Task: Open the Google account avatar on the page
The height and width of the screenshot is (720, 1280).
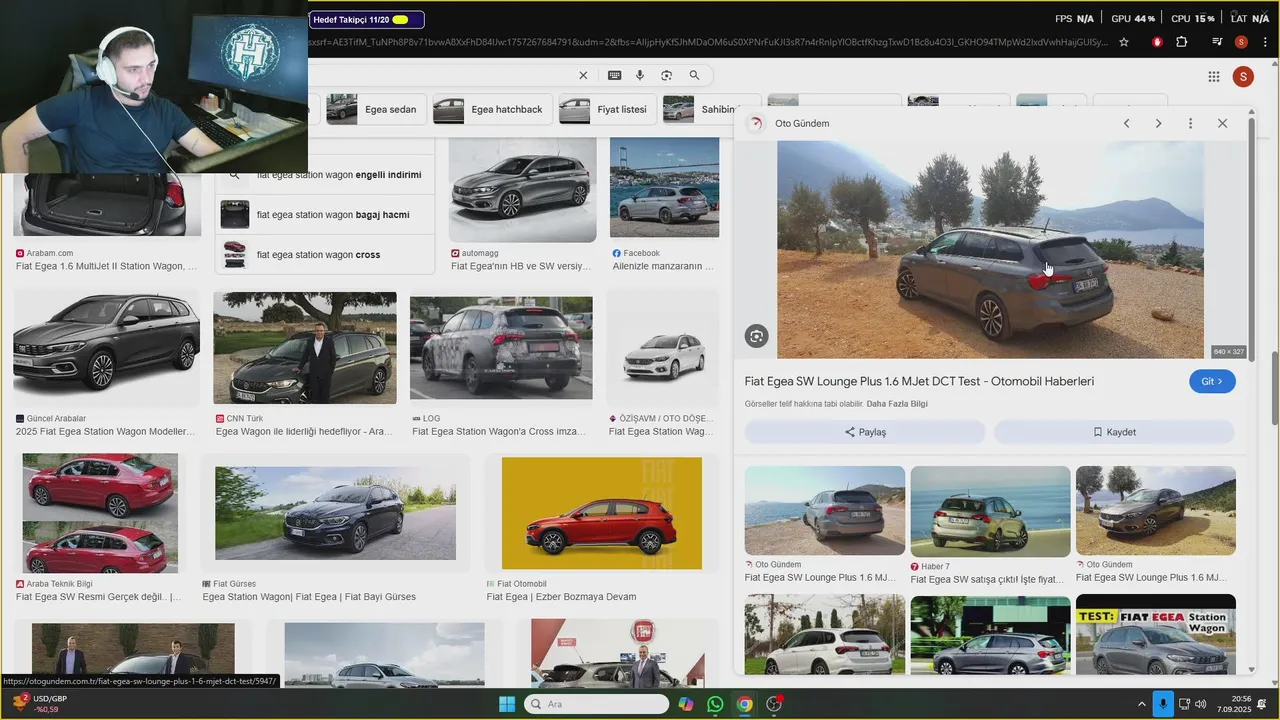Action: 1243,77
